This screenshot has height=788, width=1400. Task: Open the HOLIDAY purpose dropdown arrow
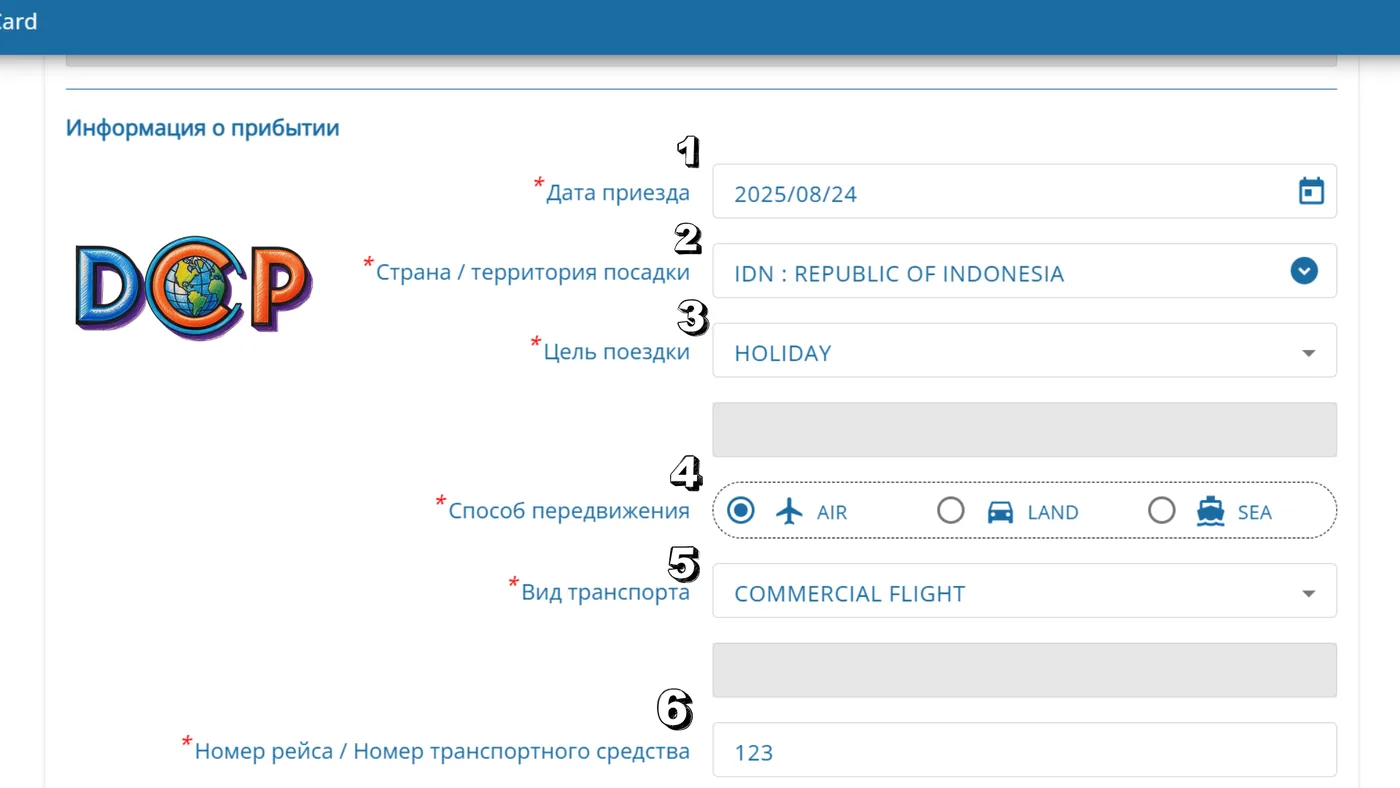[1309, 353]
